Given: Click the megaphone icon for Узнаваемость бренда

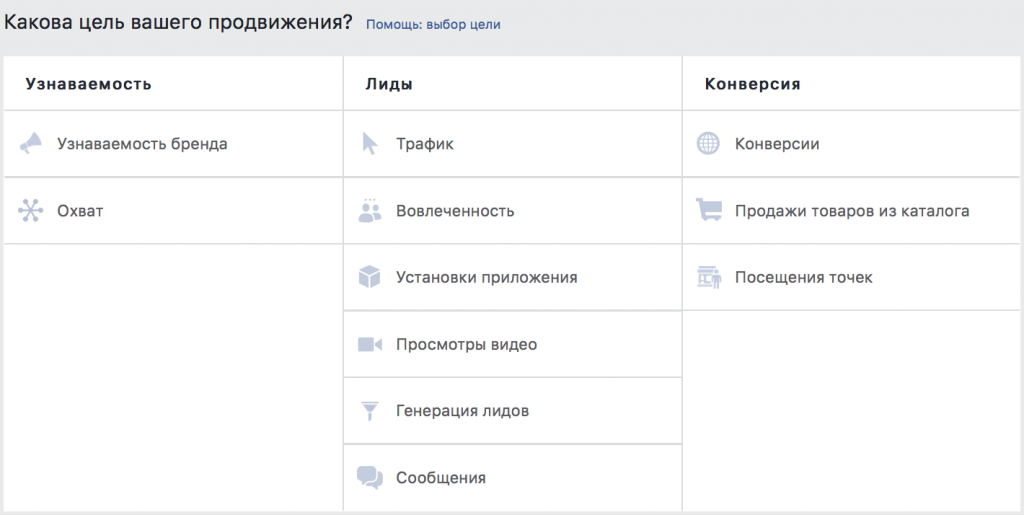Looking at the screenshot, I should click(x=31, y=144).
